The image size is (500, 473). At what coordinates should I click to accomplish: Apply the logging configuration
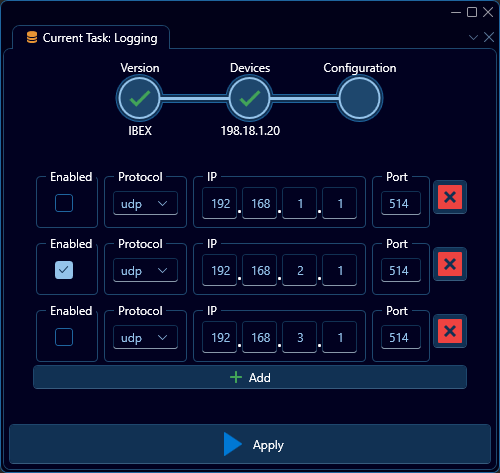tap(250, 444)
